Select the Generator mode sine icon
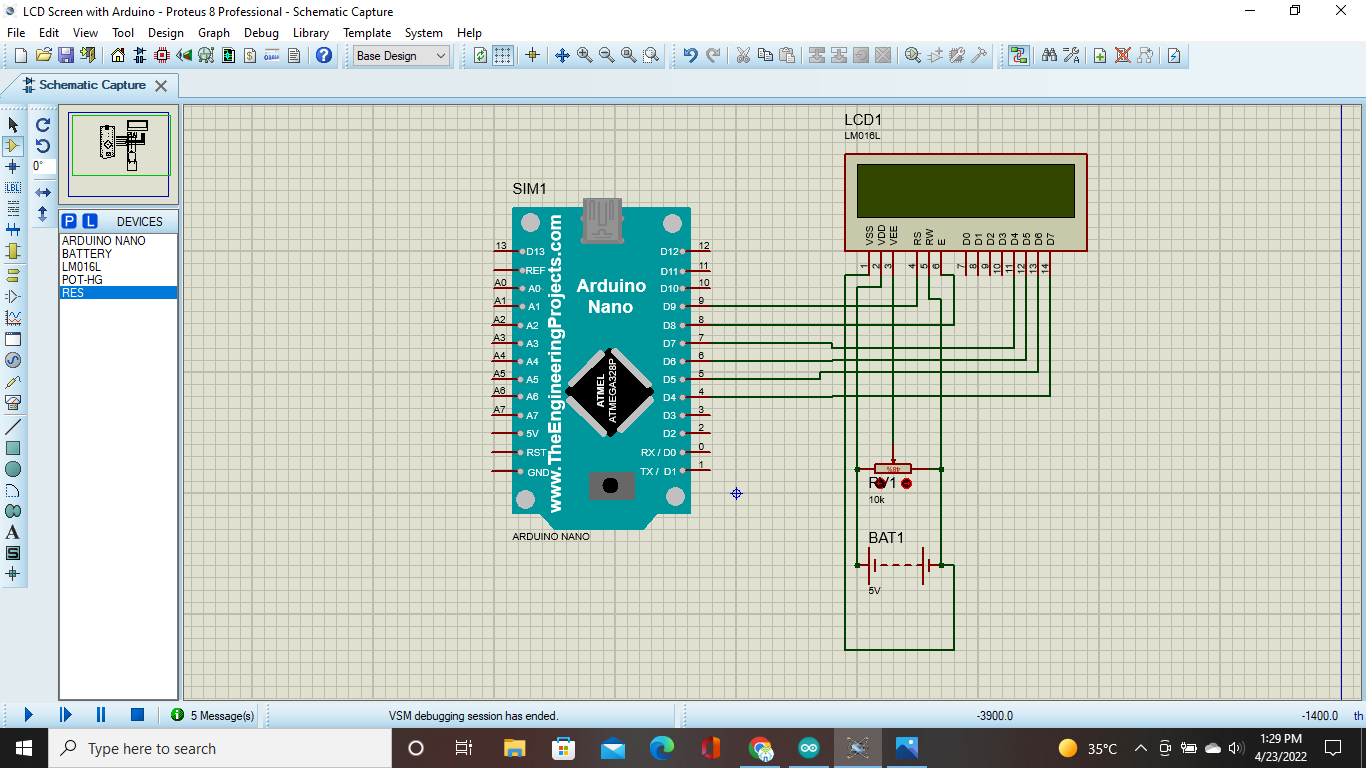Image resolution: width=1366 pixels, height=768 pixels. tap(13, 360)
